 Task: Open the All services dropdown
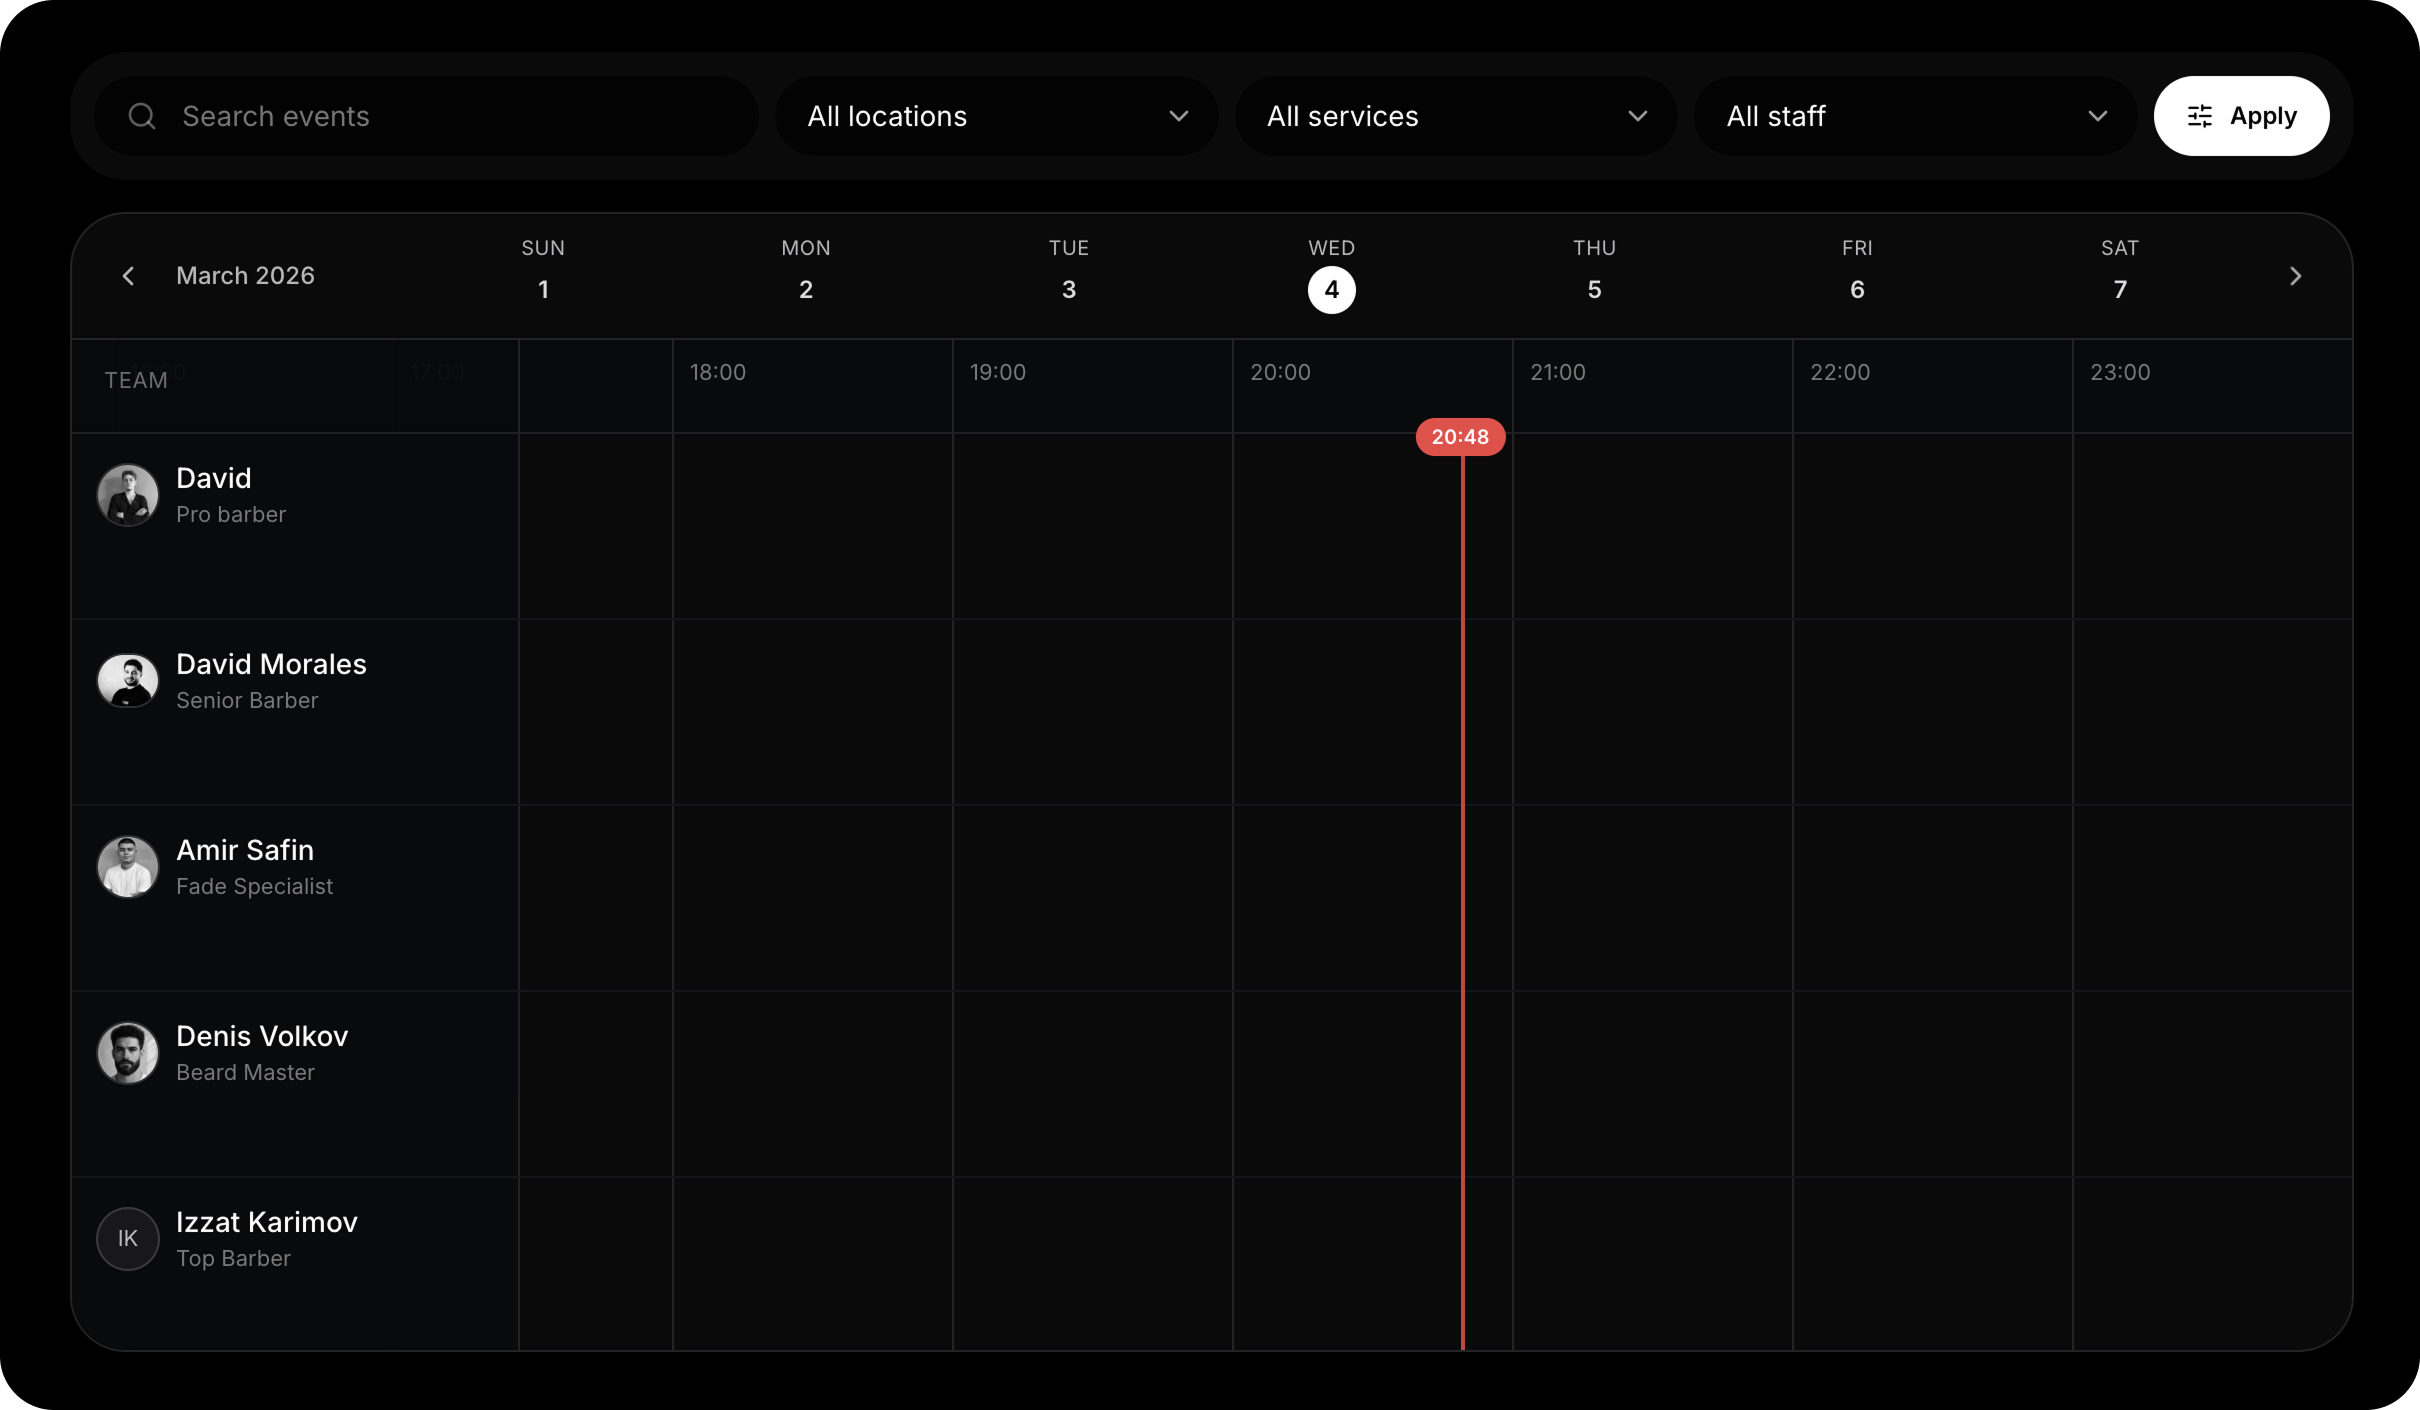pyautogui.click(x=1455, y=115)
